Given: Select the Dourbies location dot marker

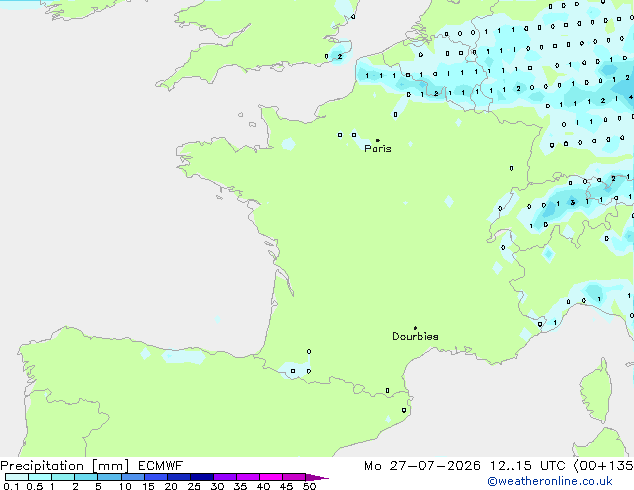Looking at the screenshot, I should [415, 328].
